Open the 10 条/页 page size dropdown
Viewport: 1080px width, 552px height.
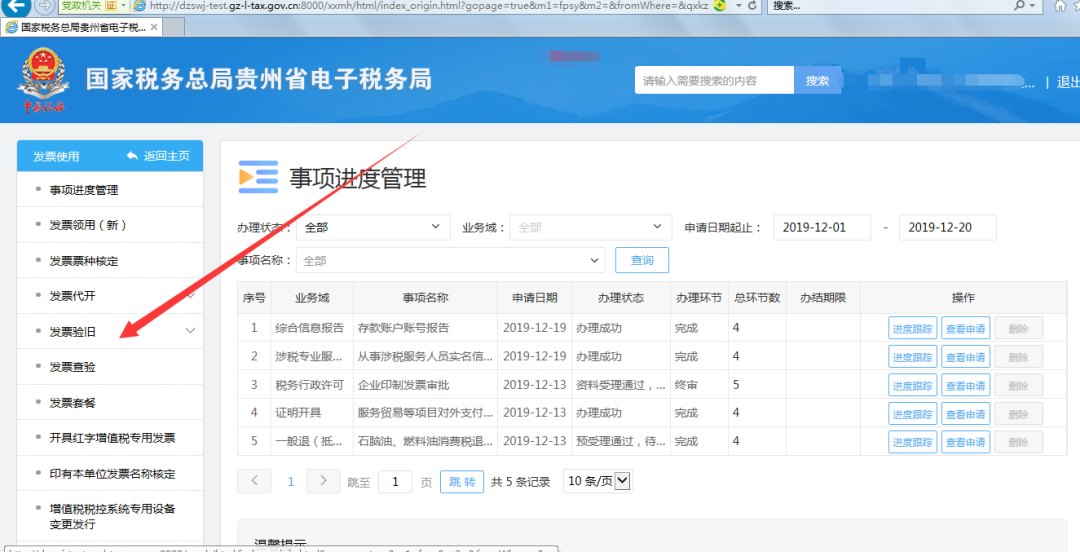(x=598, y=481)
